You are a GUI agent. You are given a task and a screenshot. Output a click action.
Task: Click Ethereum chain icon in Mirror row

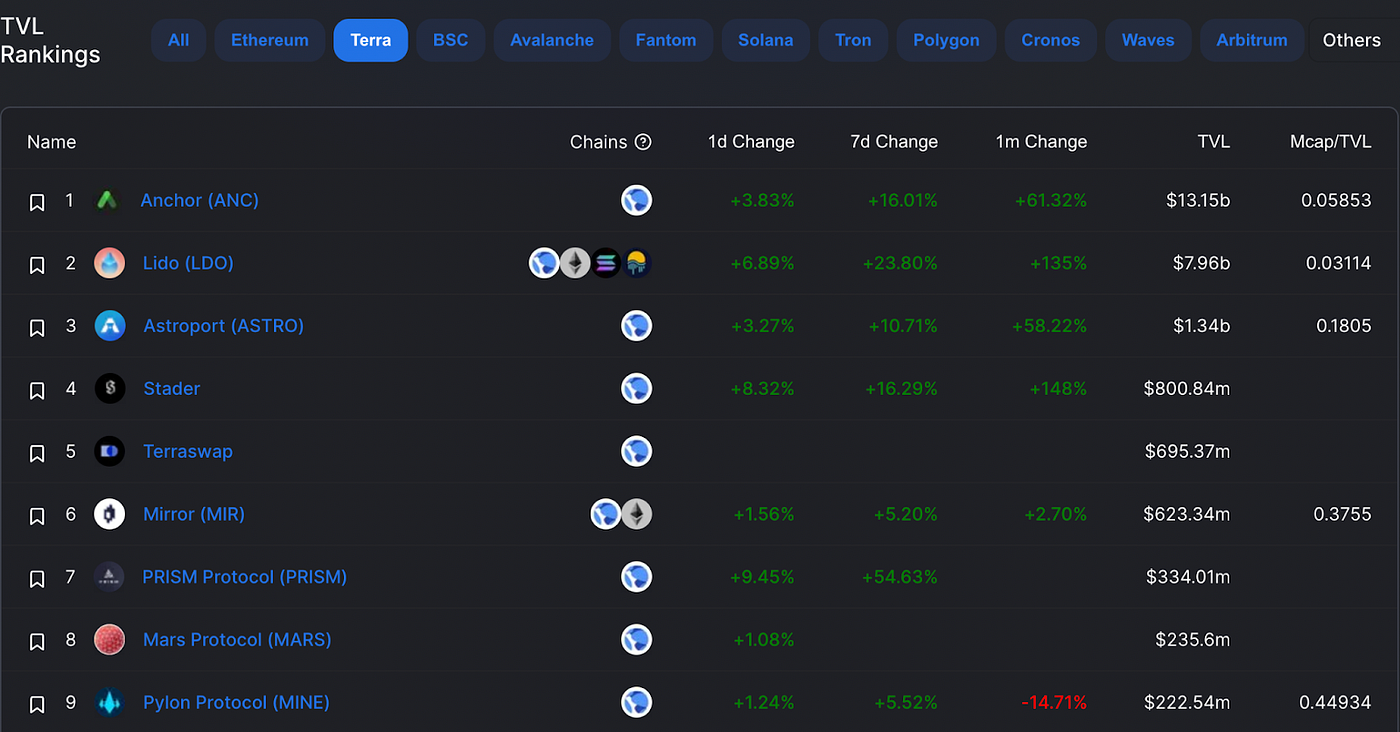tap(636, 514)
